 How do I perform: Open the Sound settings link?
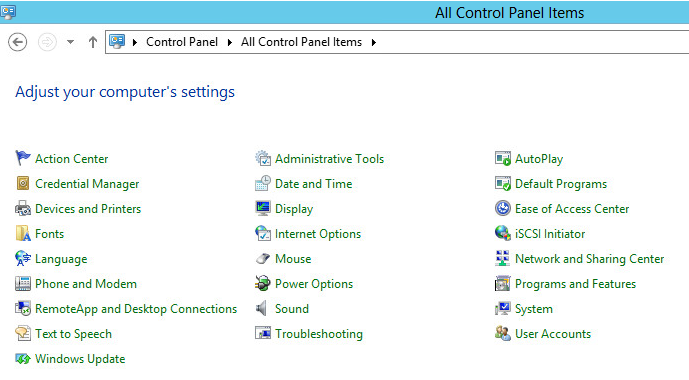click(x=292, y=309)
